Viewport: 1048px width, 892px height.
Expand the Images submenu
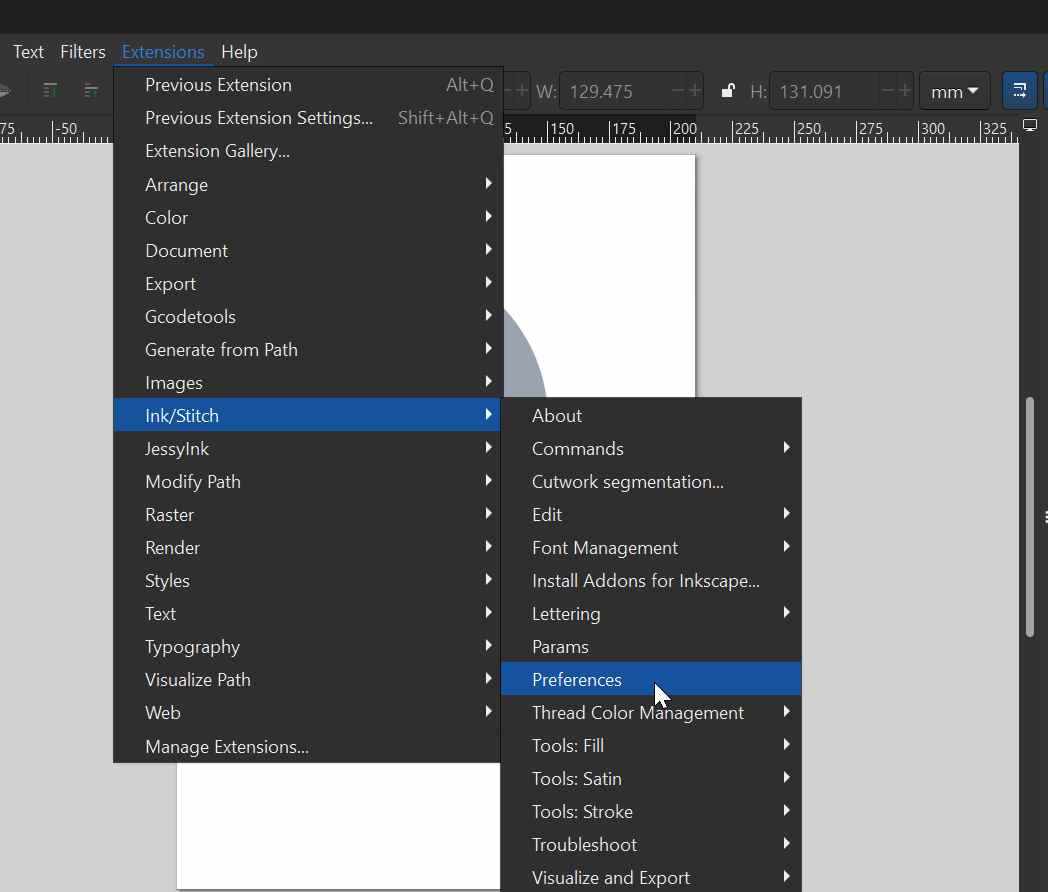[x=307, y=382]
